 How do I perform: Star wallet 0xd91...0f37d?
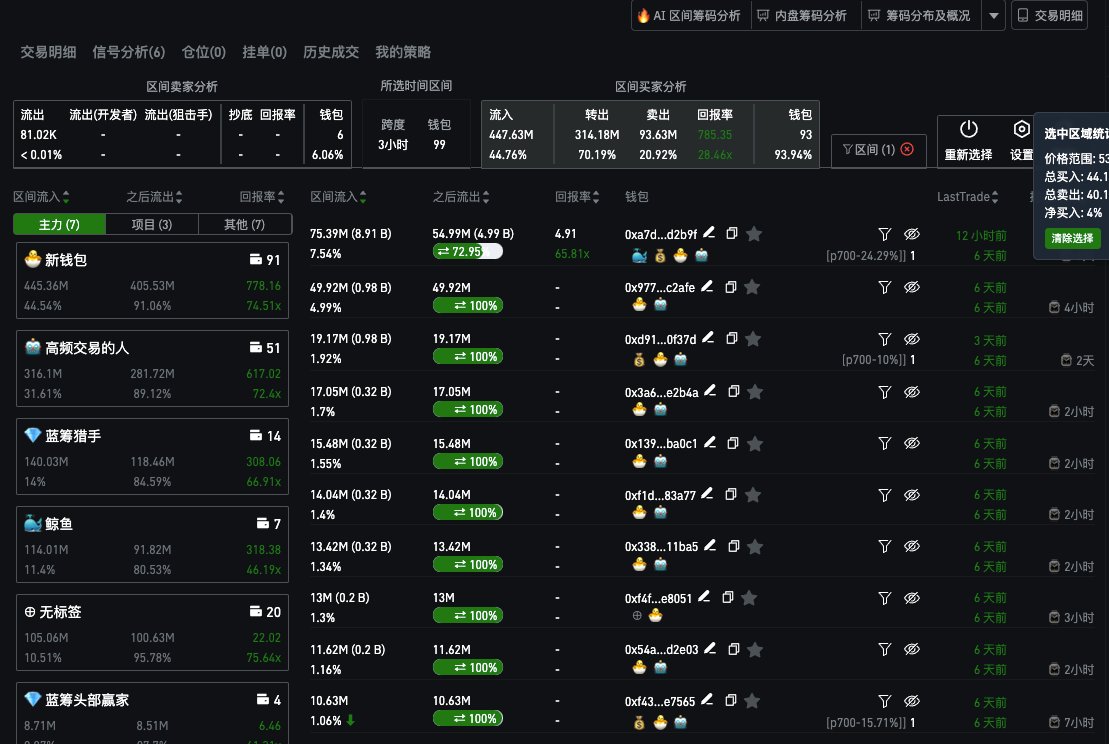pyautogui.click(x=753, y=339)
